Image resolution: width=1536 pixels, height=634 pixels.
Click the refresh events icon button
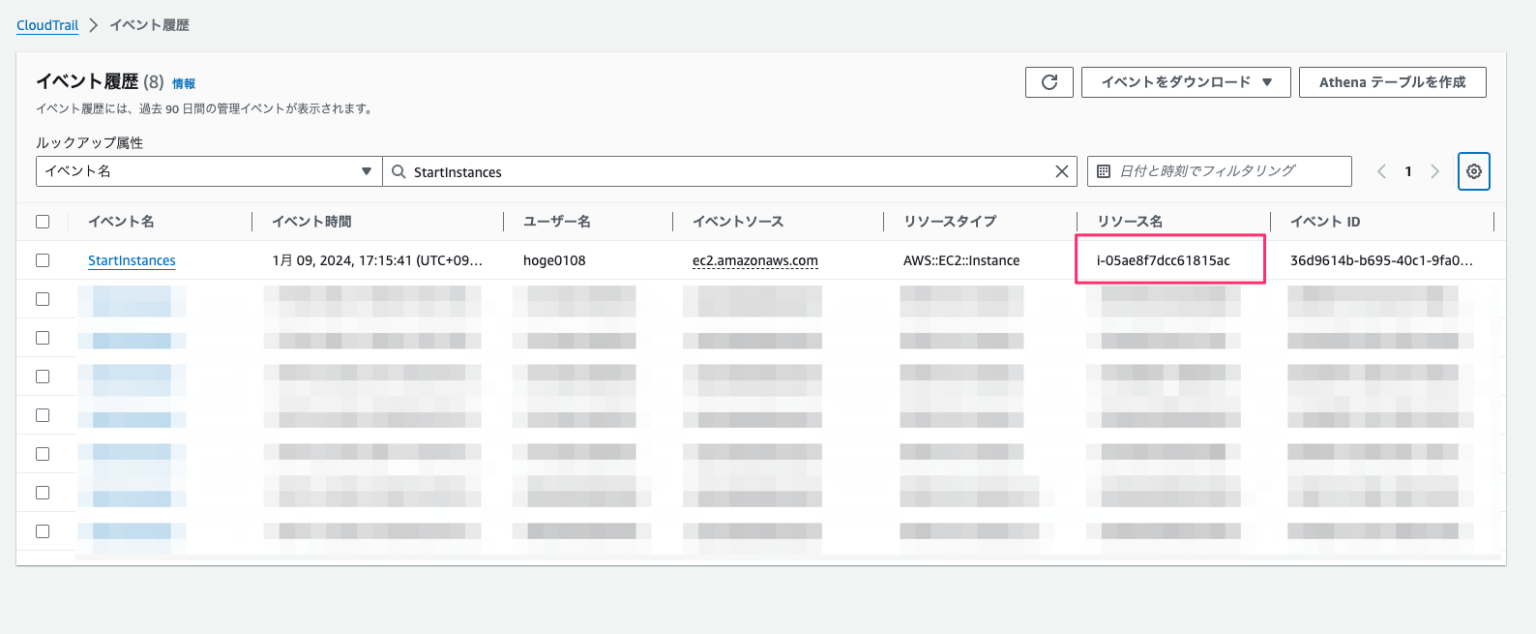[1049, 82]
